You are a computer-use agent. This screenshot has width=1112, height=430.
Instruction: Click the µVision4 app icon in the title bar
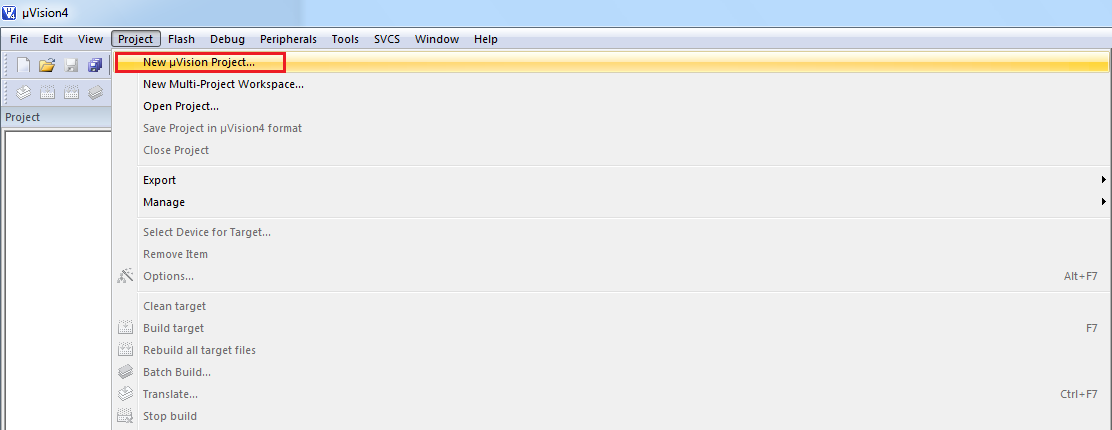[x=10, y=13]
